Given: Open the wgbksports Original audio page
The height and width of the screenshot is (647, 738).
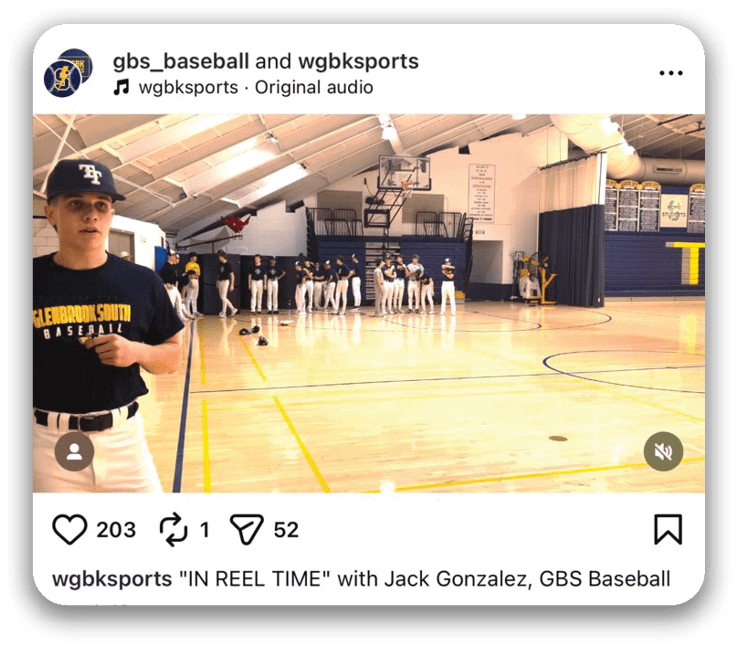Looking at the screenshot, I should click(x=256, y=88).
